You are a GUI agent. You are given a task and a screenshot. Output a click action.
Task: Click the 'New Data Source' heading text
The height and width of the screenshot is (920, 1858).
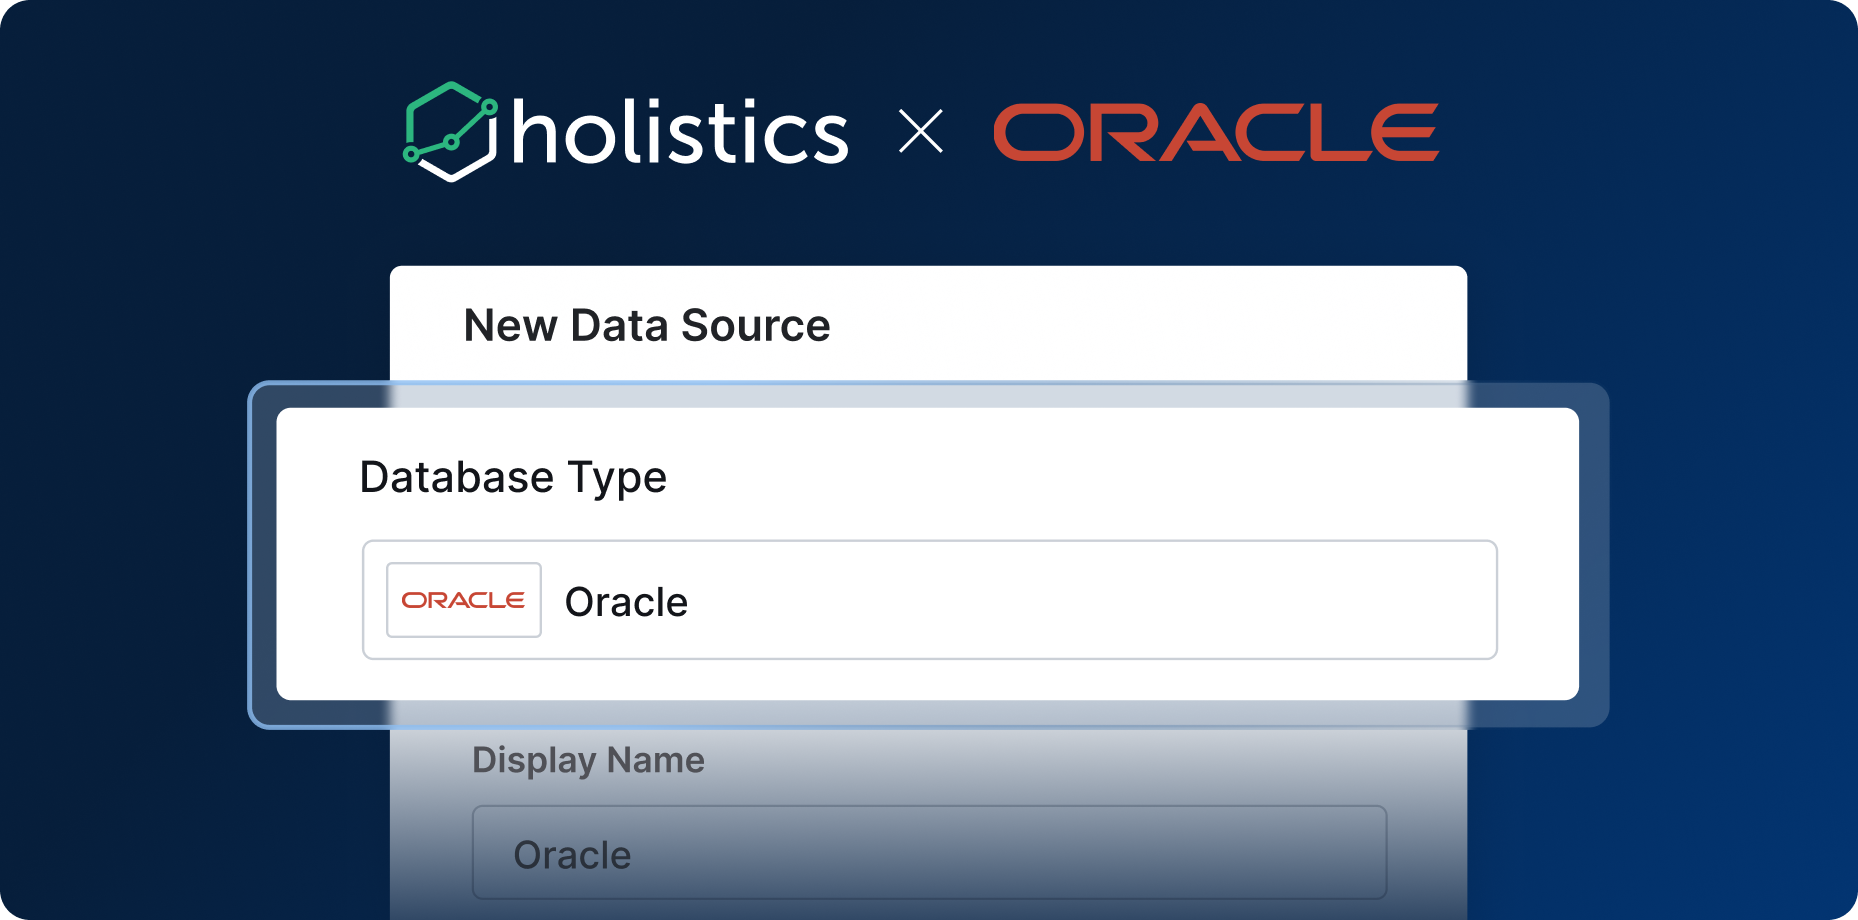(647, 326)
